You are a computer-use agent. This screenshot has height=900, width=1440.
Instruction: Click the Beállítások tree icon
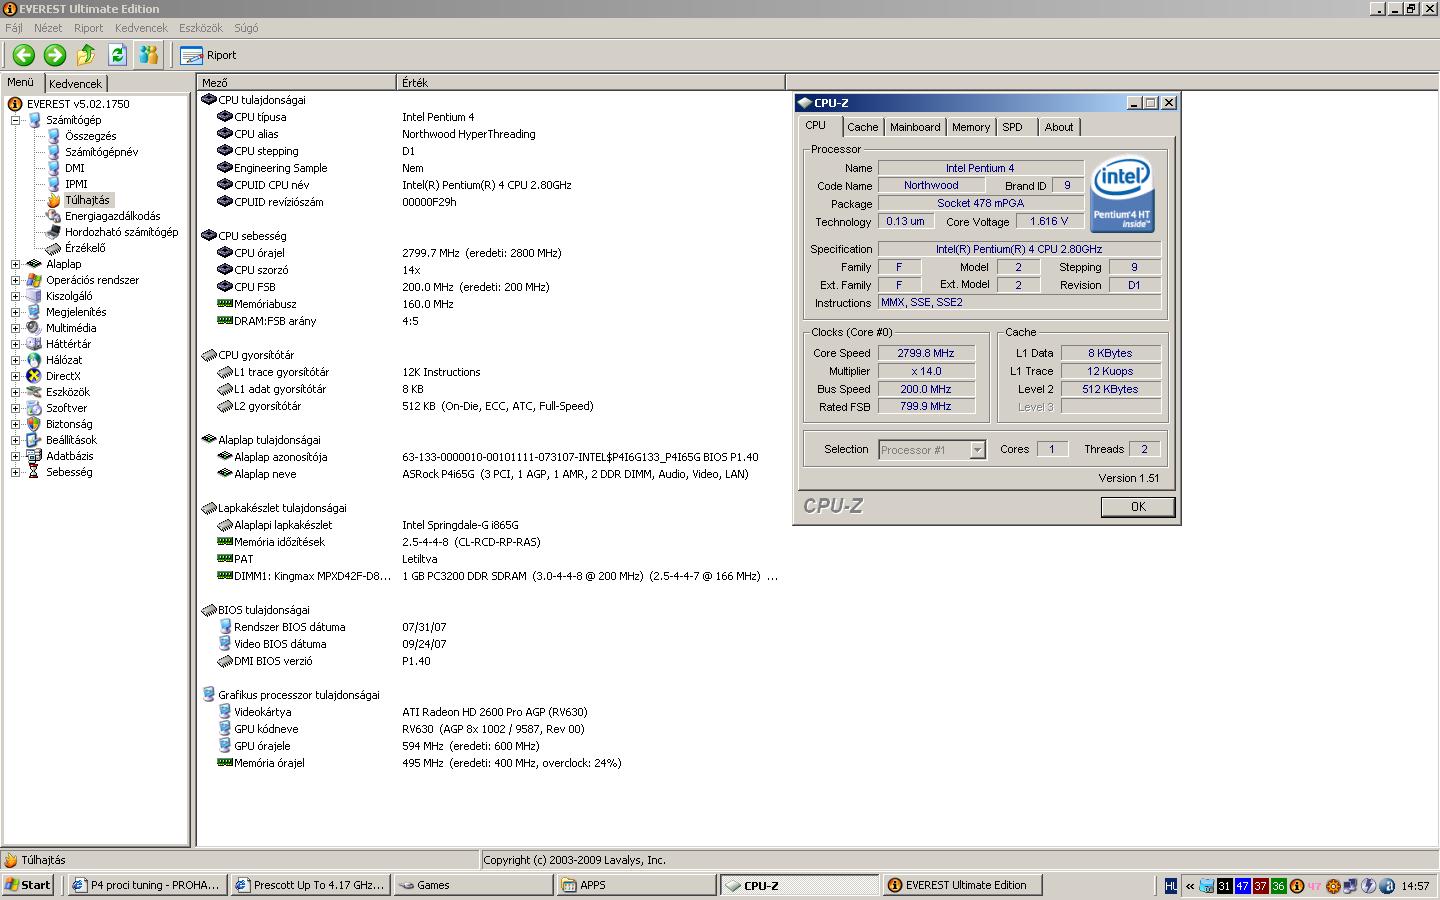pos(34,440)
